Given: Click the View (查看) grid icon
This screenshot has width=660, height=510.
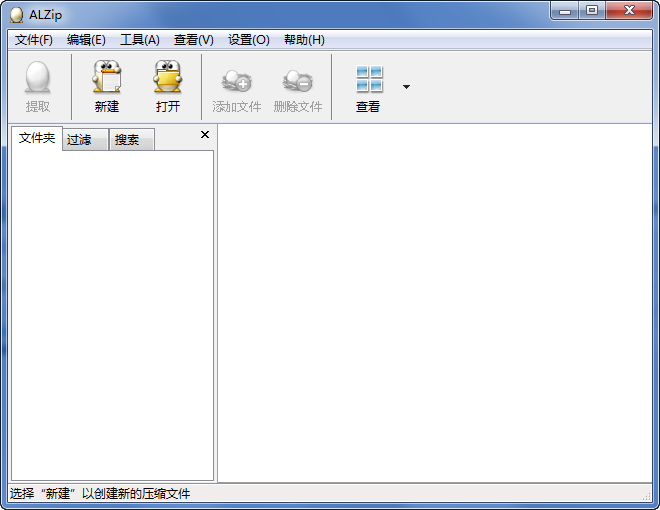Looking at the screenshot, I should (x=369, y=80).
